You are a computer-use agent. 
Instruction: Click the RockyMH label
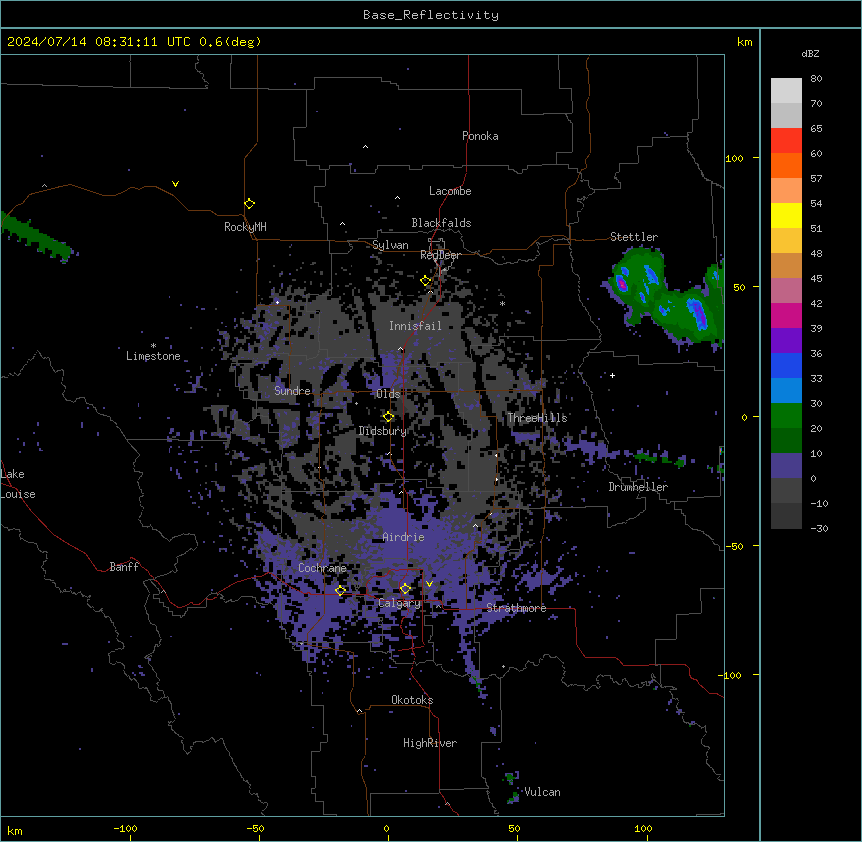point(245,227)
